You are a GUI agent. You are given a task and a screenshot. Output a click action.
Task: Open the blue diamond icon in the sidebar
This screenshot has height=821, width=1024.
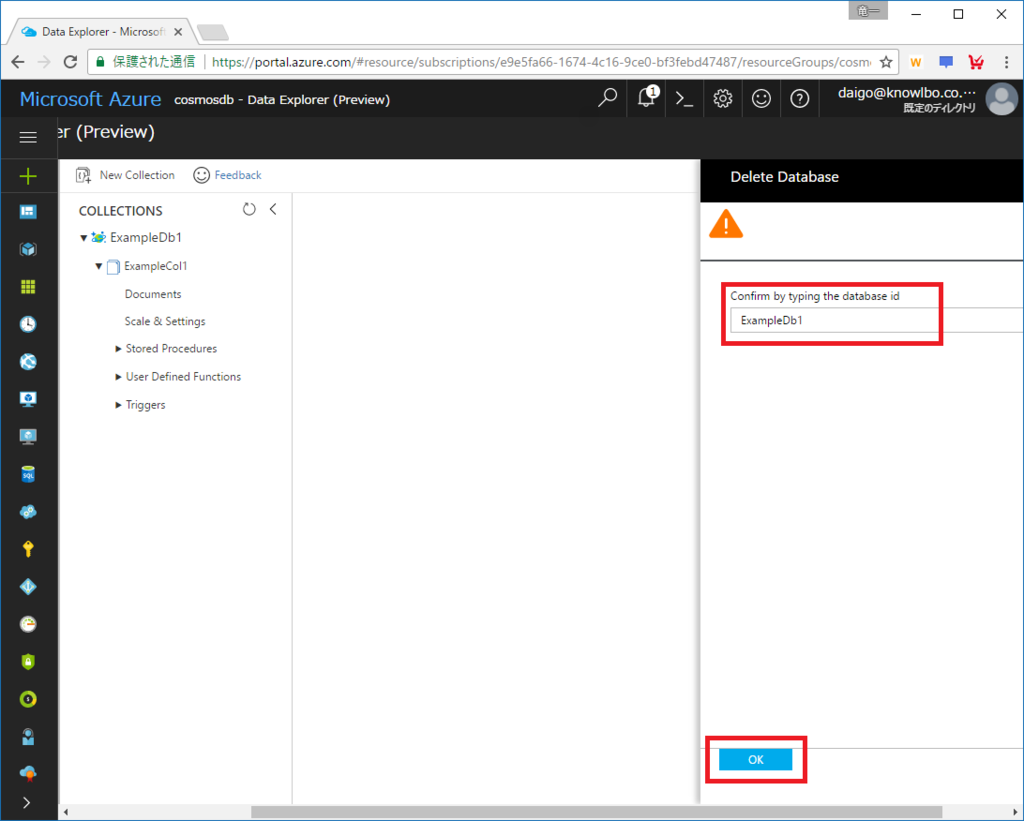pyautogui.click(x=28, y=587)
